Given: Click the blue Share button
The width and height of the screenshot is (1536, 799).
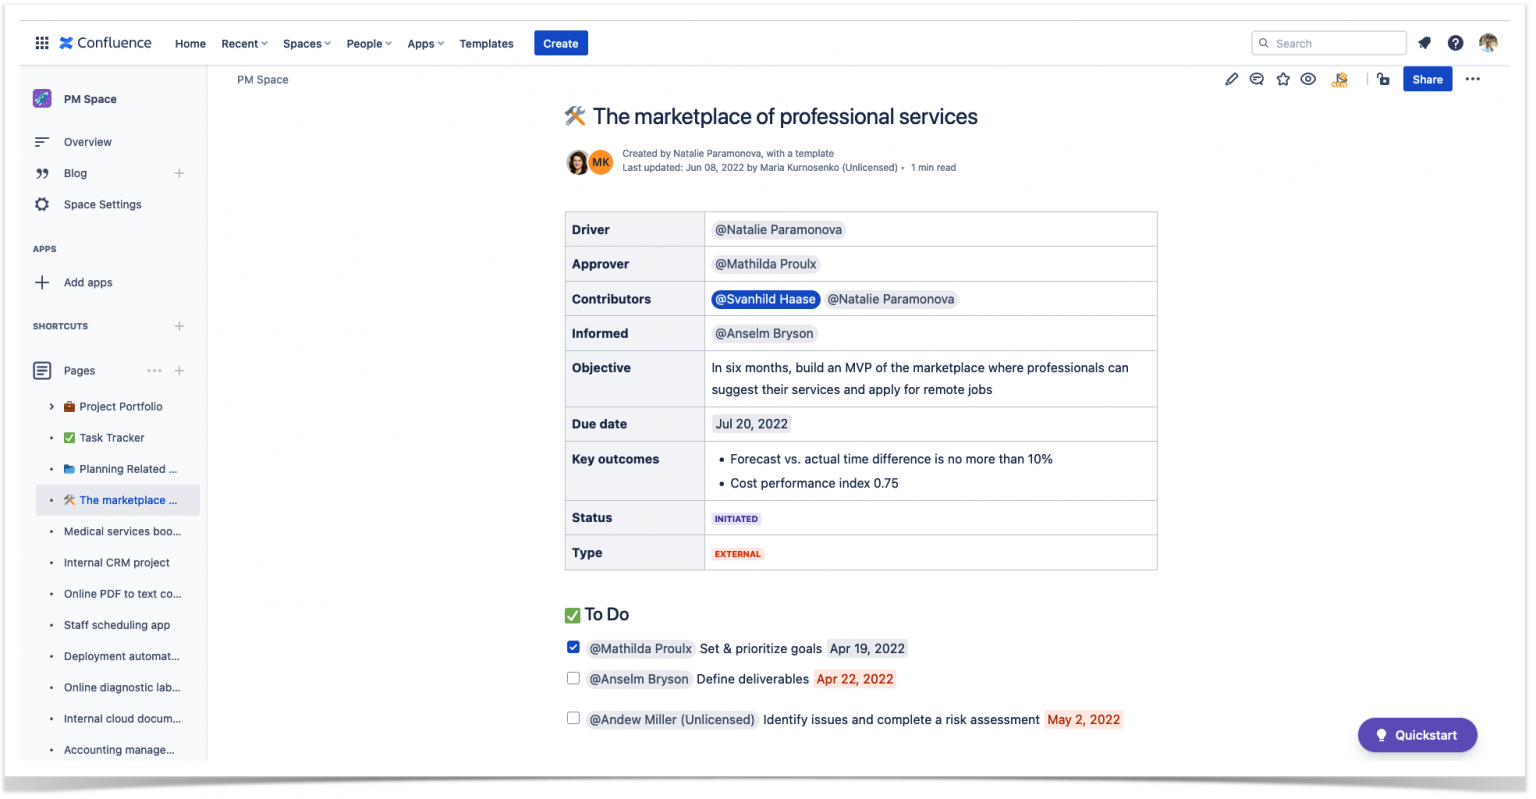Looking at the screenshot, I should point(1427,79).
